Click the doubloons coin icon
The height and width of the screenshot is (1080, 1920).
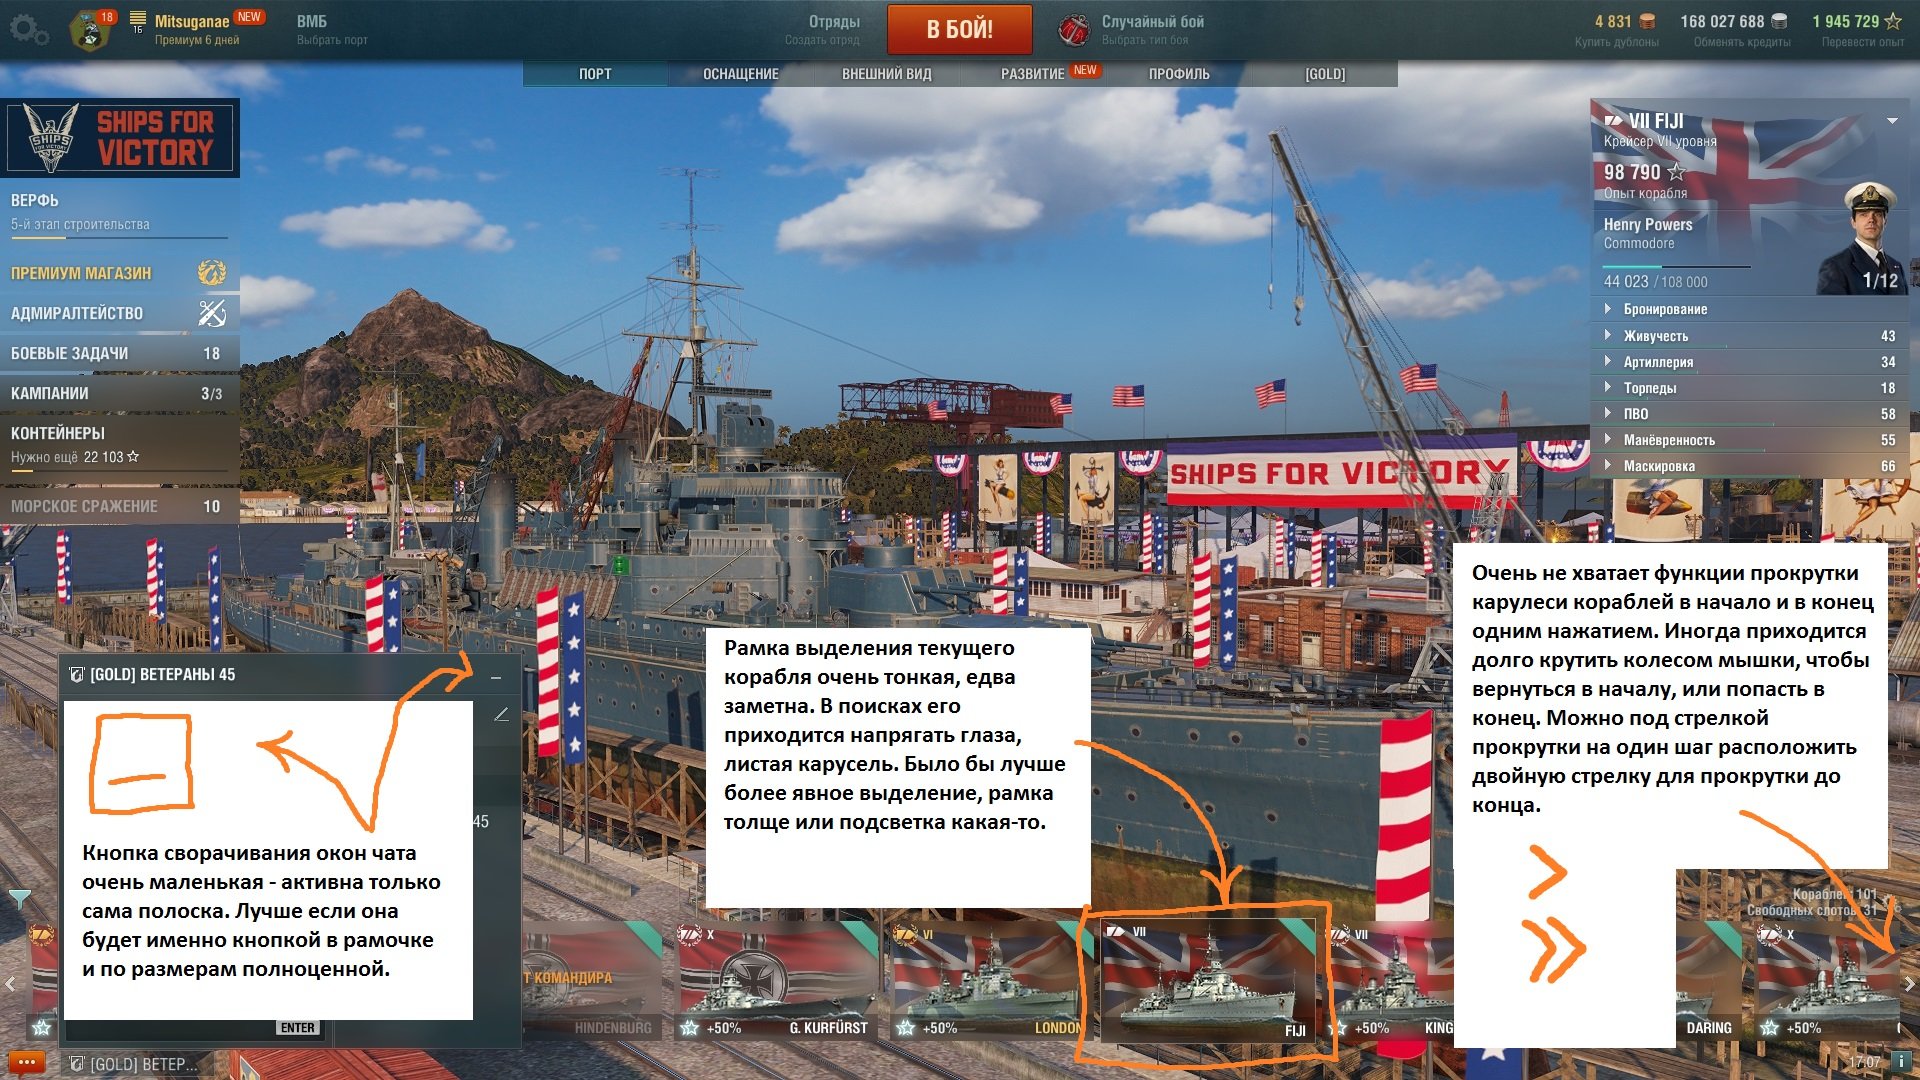pyautogui.click(x=1648, y=21)
